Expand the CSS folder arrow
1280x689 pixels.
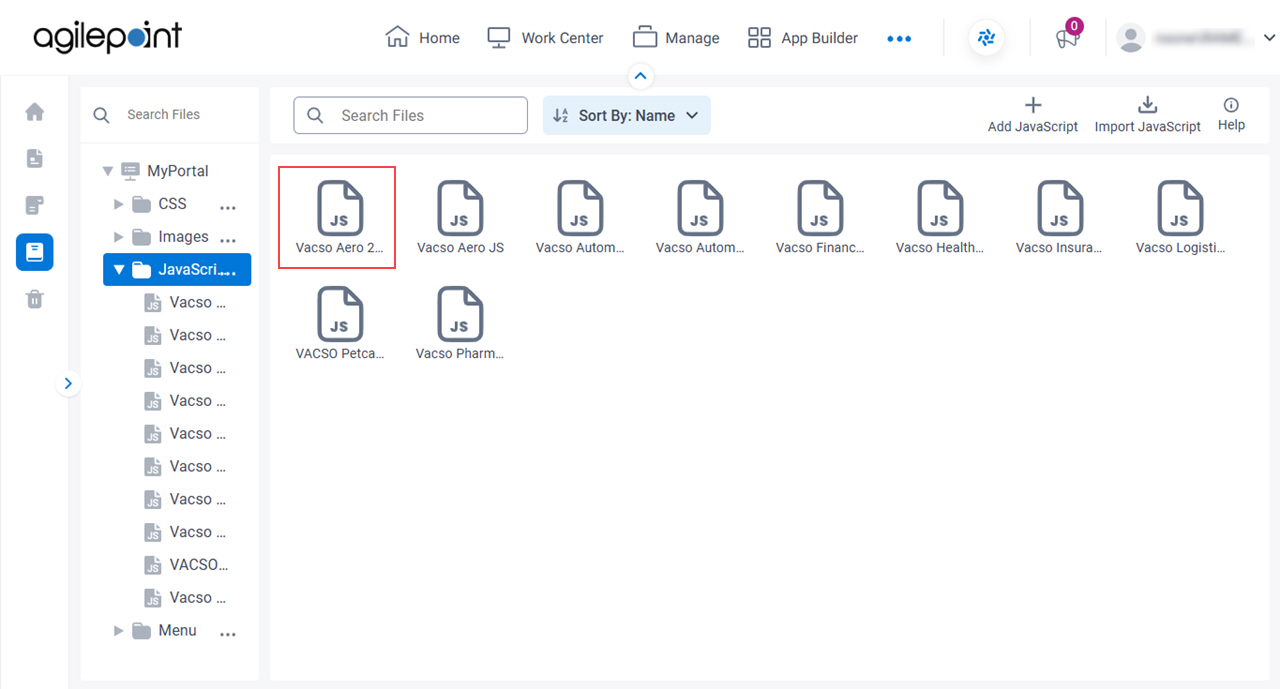(119, 204)
